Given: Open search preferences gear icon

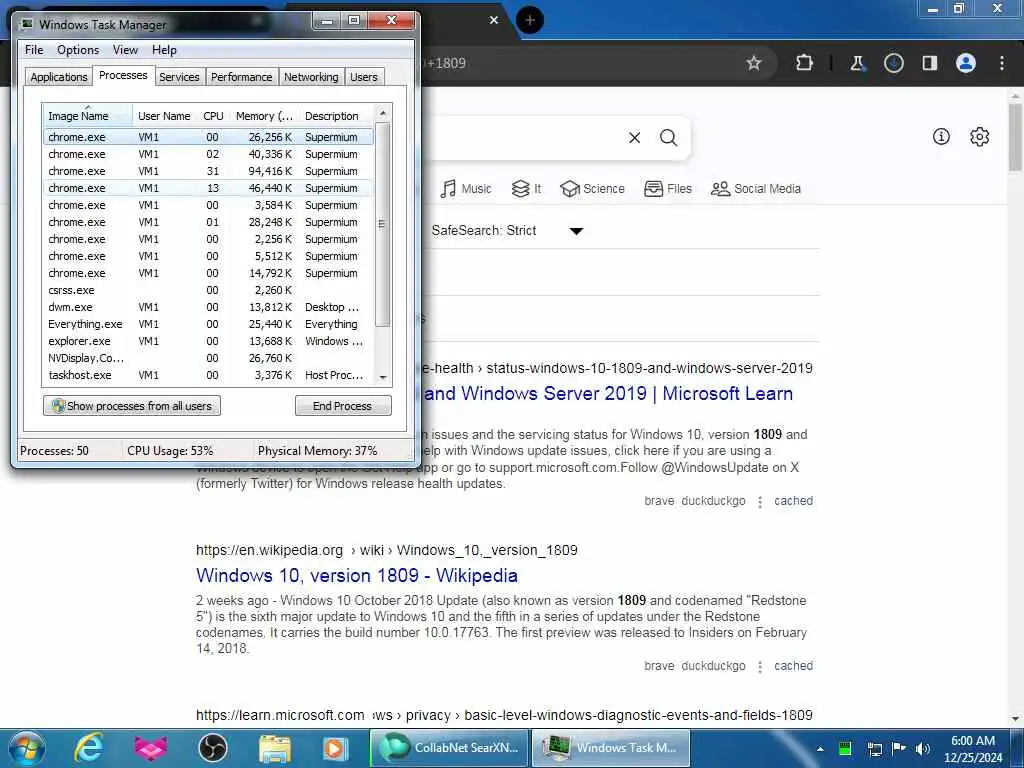Looking at the screenshot, I should pos(980,136).
